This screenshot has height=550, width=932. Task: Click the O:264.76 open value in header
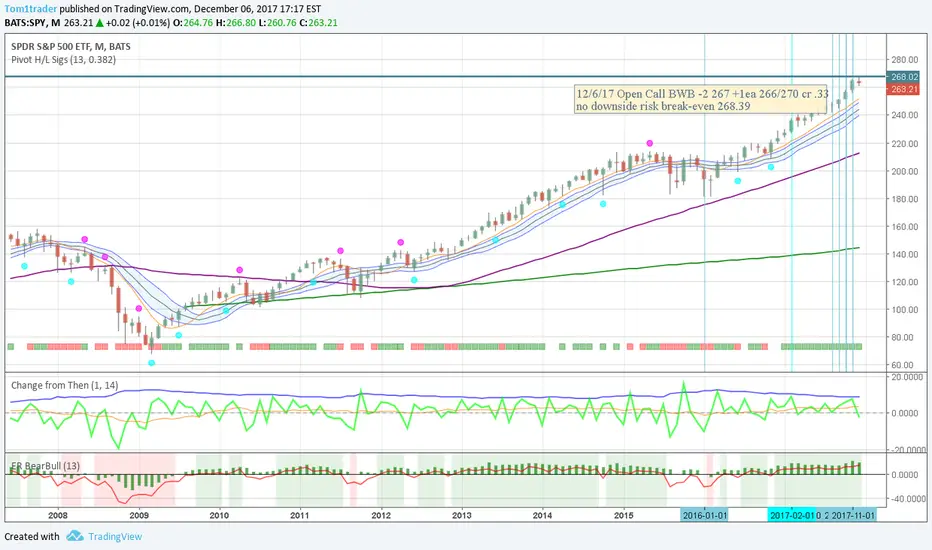[193, 23]
